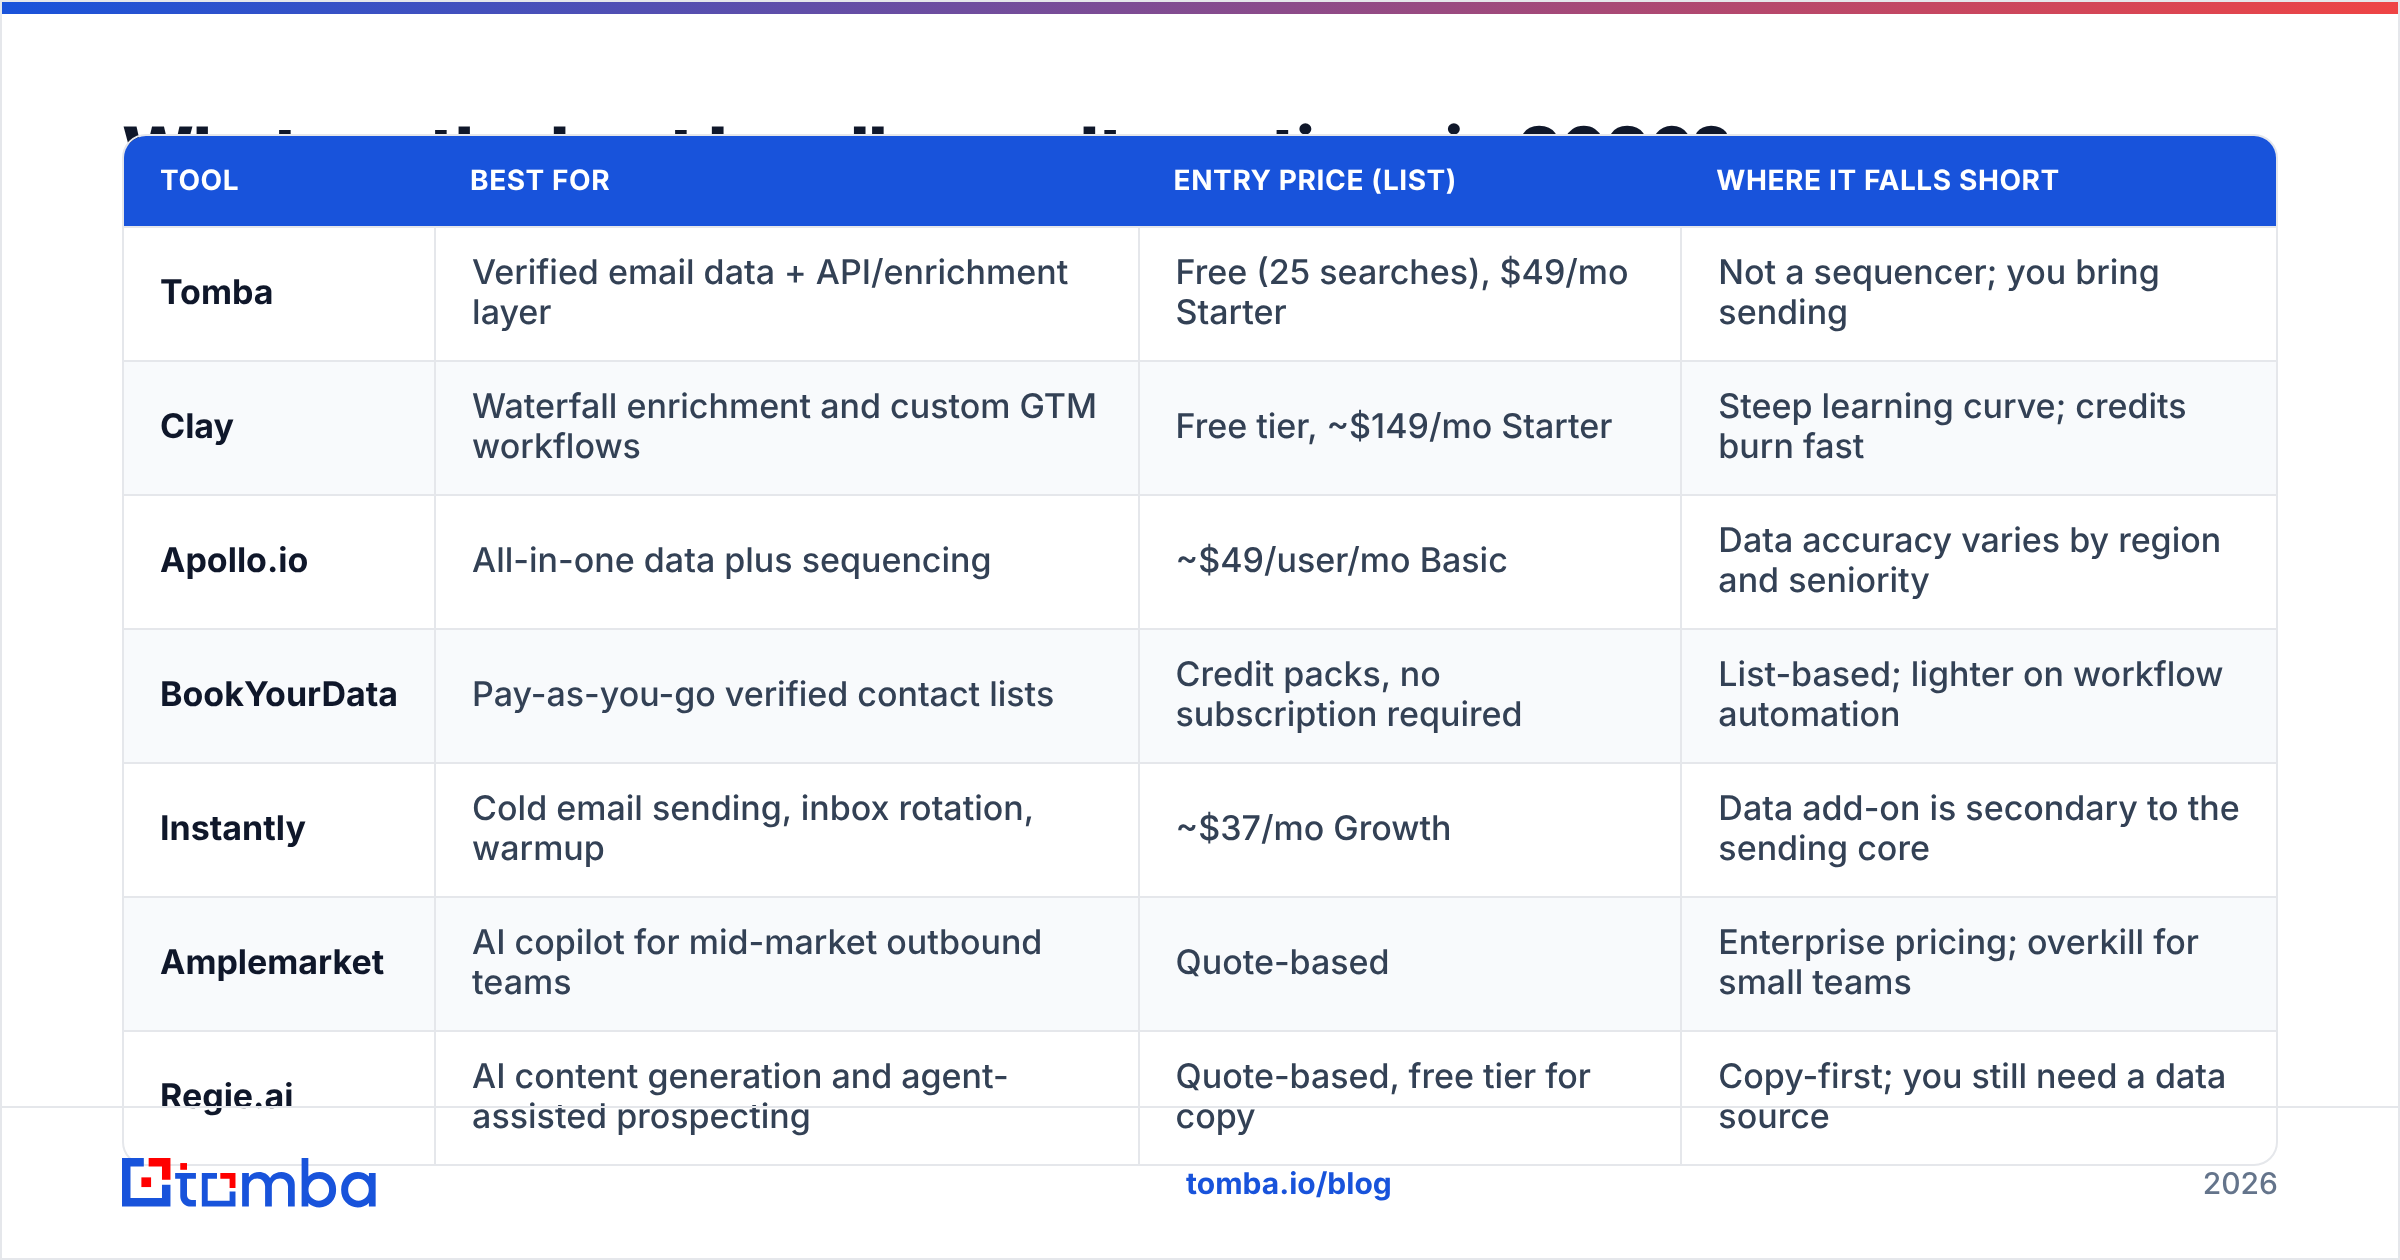The width and height of the screenshot is (2400, 1260).
Task: Click 'Cold email sending, inbox rotation, warmup'
Action: (x=753, y=828)
